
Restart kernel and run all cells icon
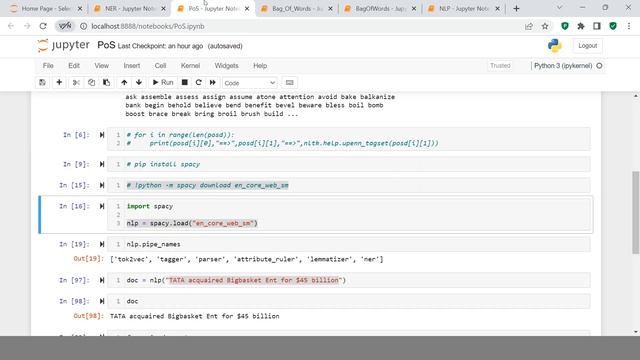pyautogui.click(x=213, y=82)
